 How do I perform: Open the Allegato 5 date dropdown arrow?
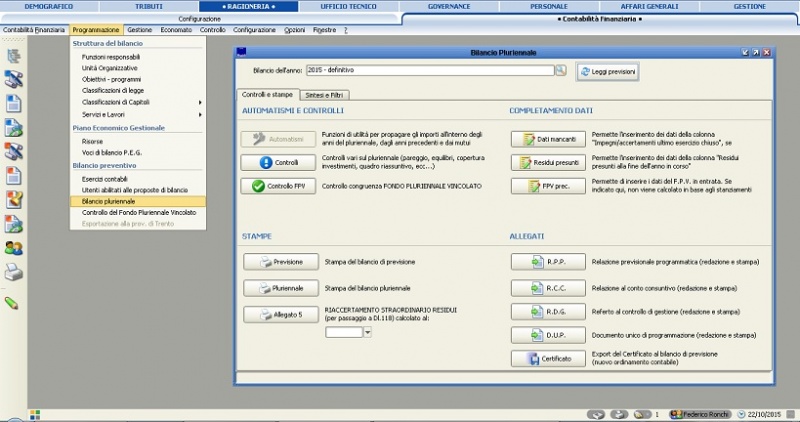368,332
